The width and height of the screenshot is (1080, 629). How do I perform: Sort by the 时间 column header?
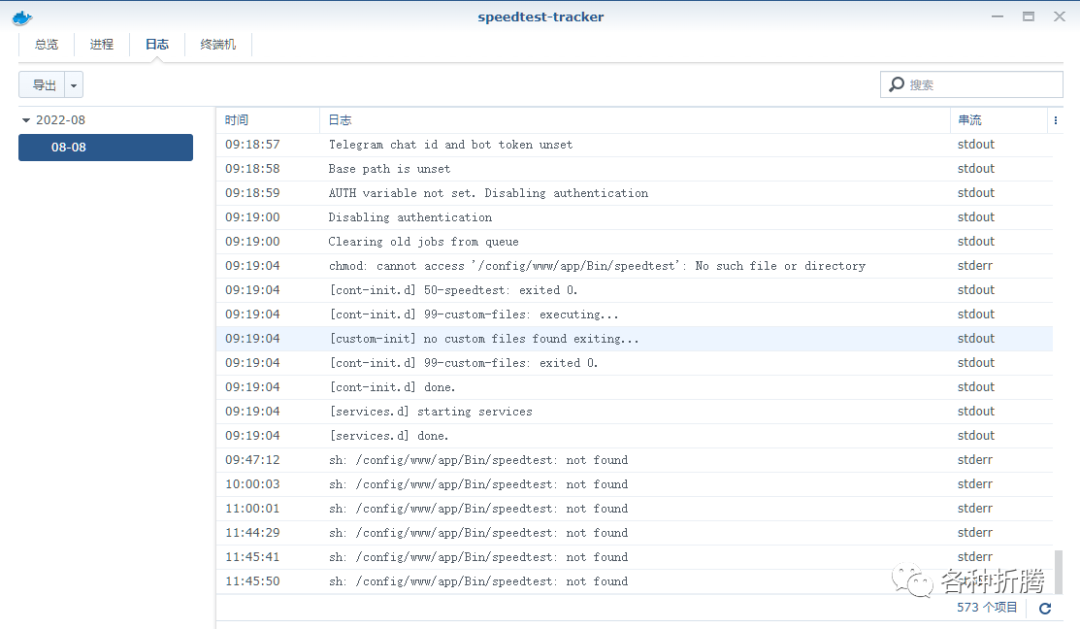(237, 120)
